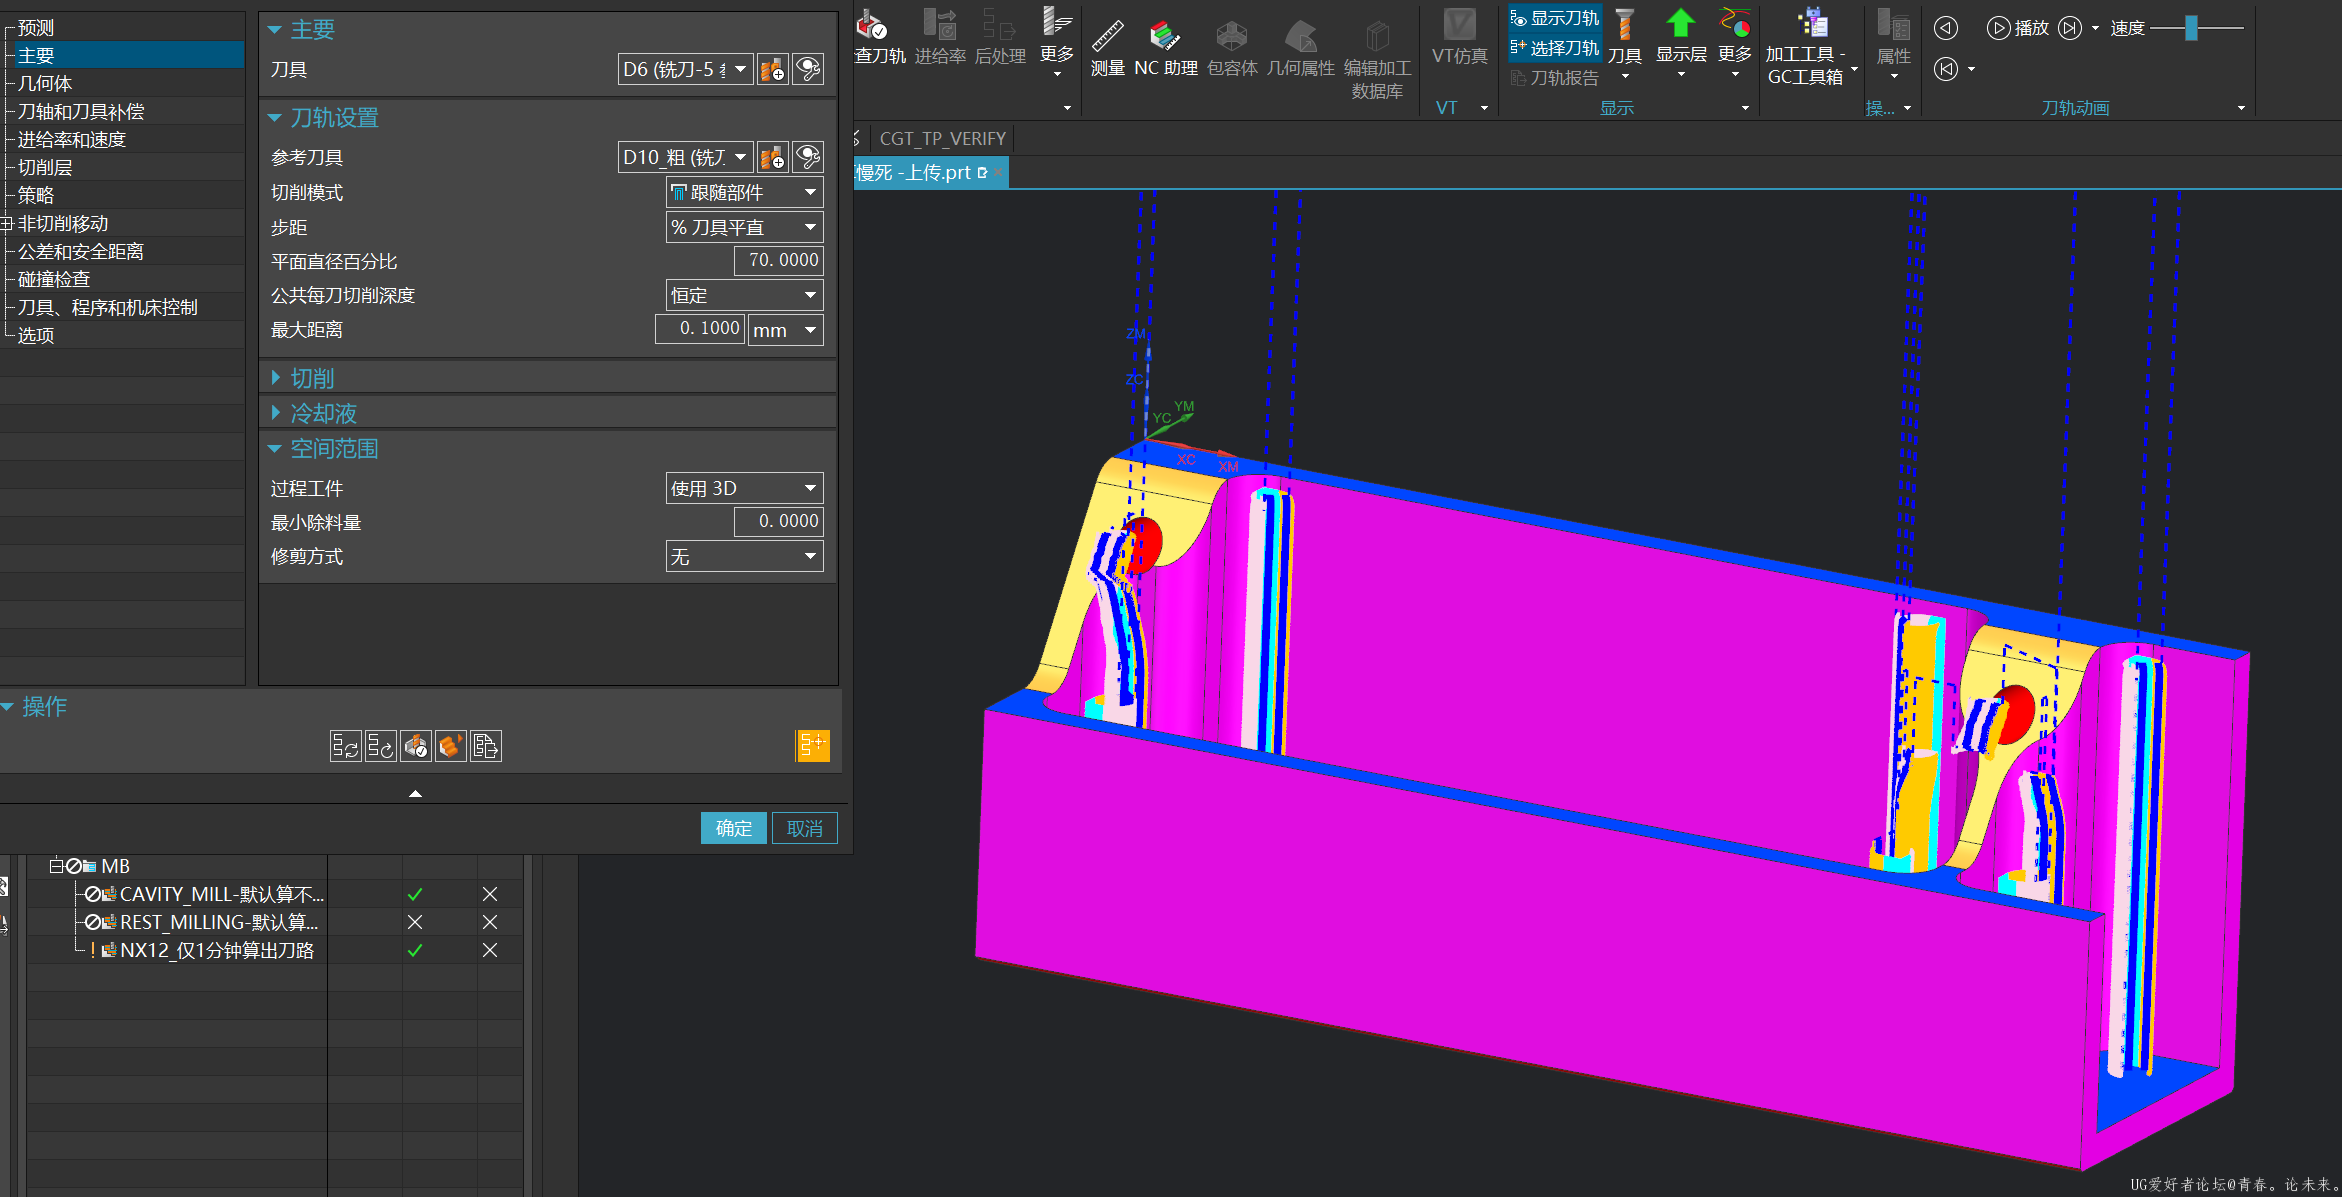
Task: Click the edit/display wrench icon beside D6 tool
Action: pyautogui.click(x=808, y=70)
